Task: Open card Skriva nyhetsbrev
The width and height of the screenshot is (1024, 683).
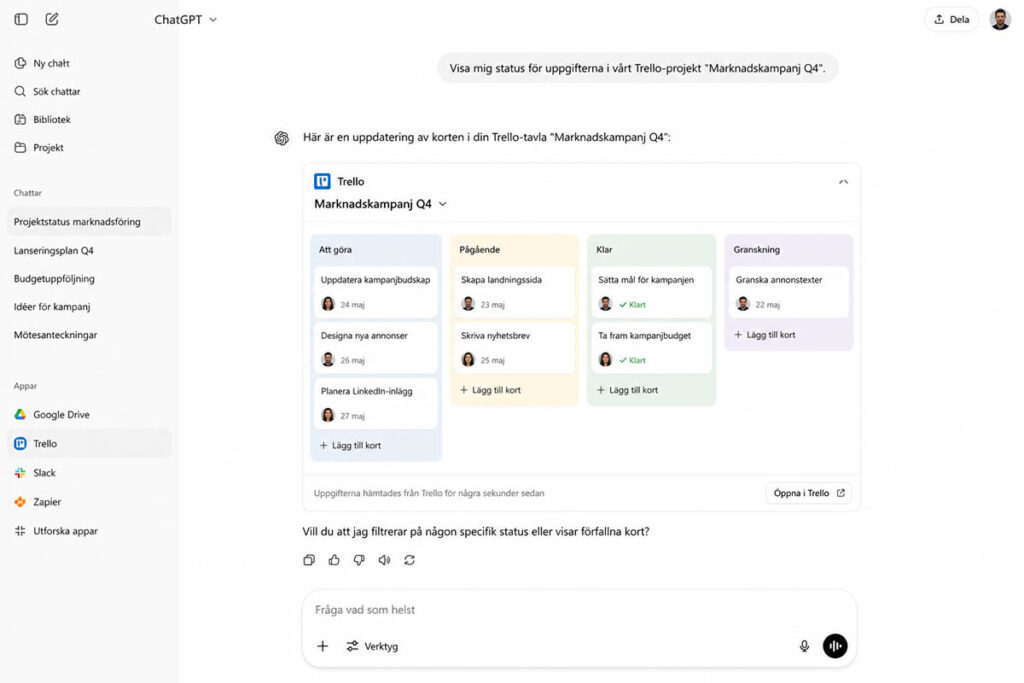Action: point(514,347)
